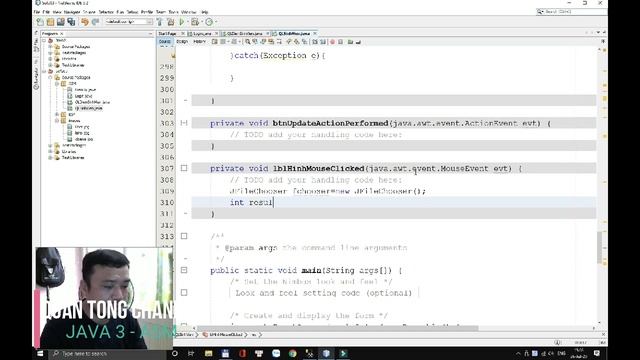640x360 pixels.
Task: Click the Windows search box in taskbar
Action: (x=108, y=353)
